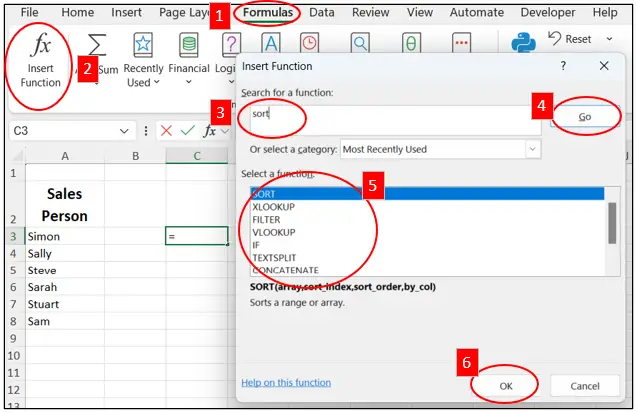Click cell C3 containing equals sign

(x=197, y=236)
